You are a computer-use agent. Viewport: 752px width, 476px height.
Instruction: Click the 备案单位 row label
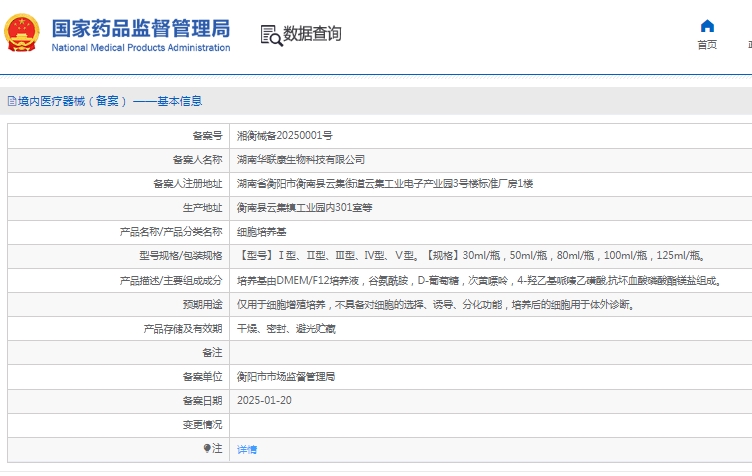(202, 377)
